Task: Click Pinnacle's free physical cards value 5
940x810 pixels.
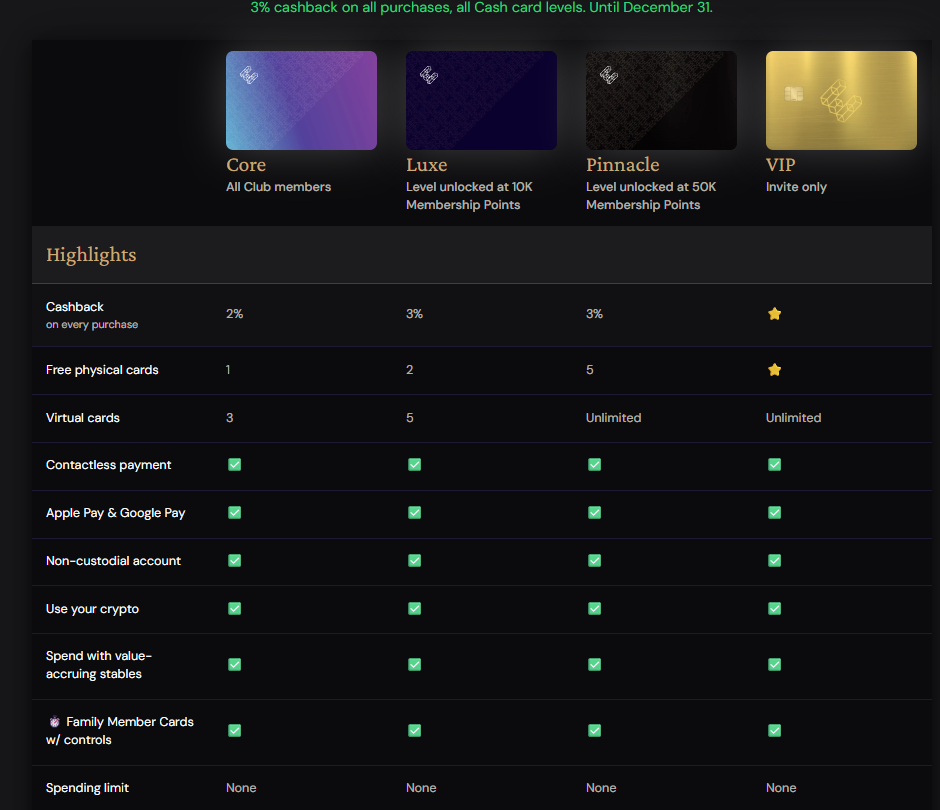Action: (590, 370)
